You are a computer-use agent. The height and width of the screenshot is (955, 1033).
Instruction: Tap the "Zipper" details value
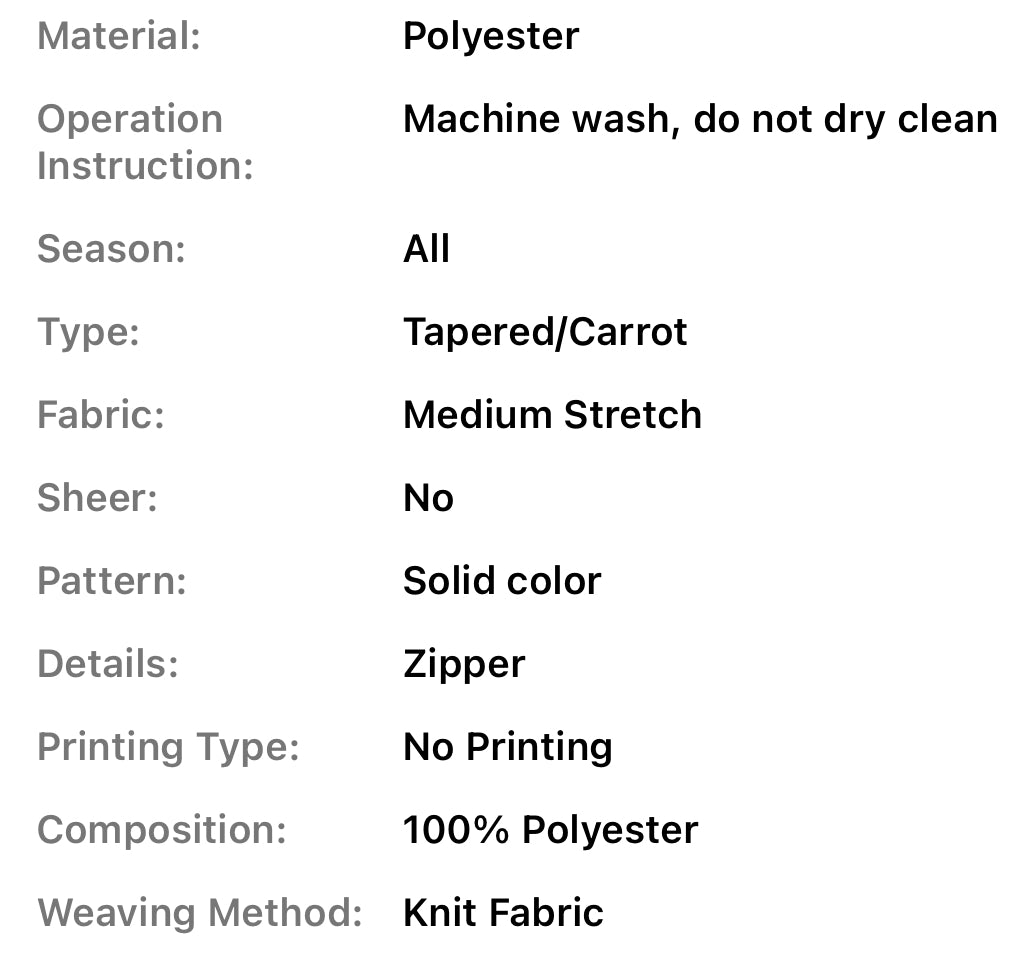[464, 664]
